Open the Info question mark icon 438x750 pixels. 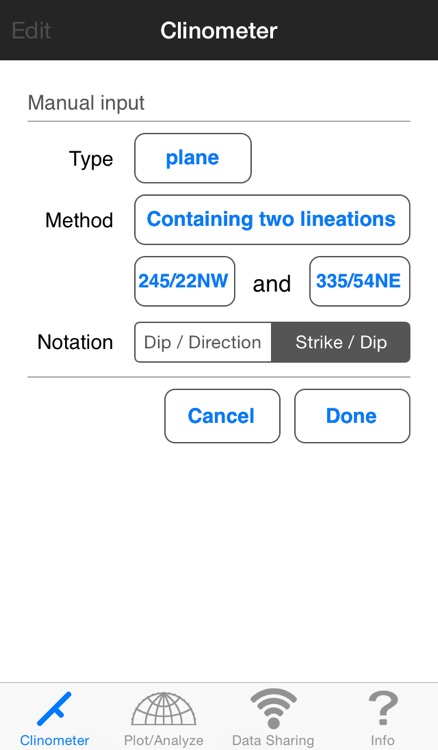[x=383, y=709]
